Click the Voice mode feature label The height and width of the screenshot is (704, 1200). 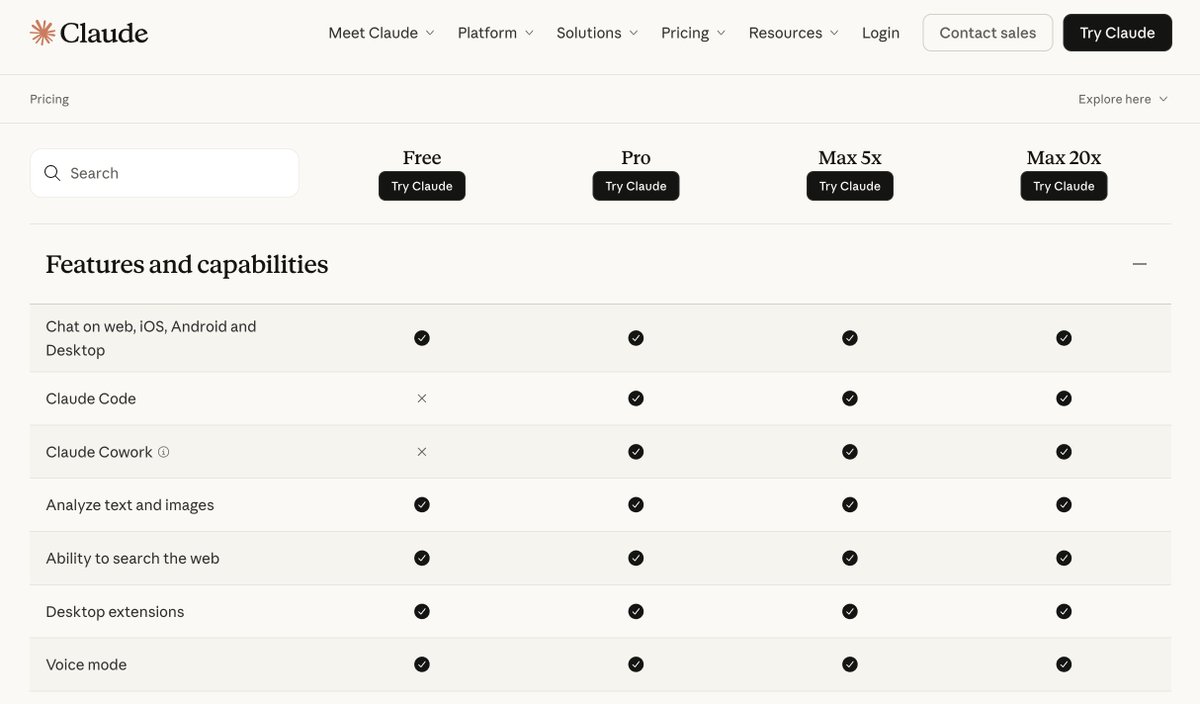pyautogui.click(x=86, y=664)
